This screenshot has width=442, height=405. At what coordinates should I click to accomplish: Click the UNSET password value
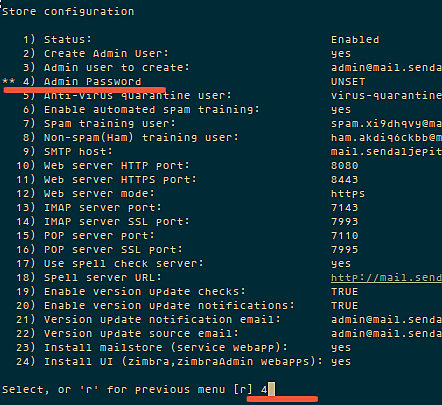(348, 82)
